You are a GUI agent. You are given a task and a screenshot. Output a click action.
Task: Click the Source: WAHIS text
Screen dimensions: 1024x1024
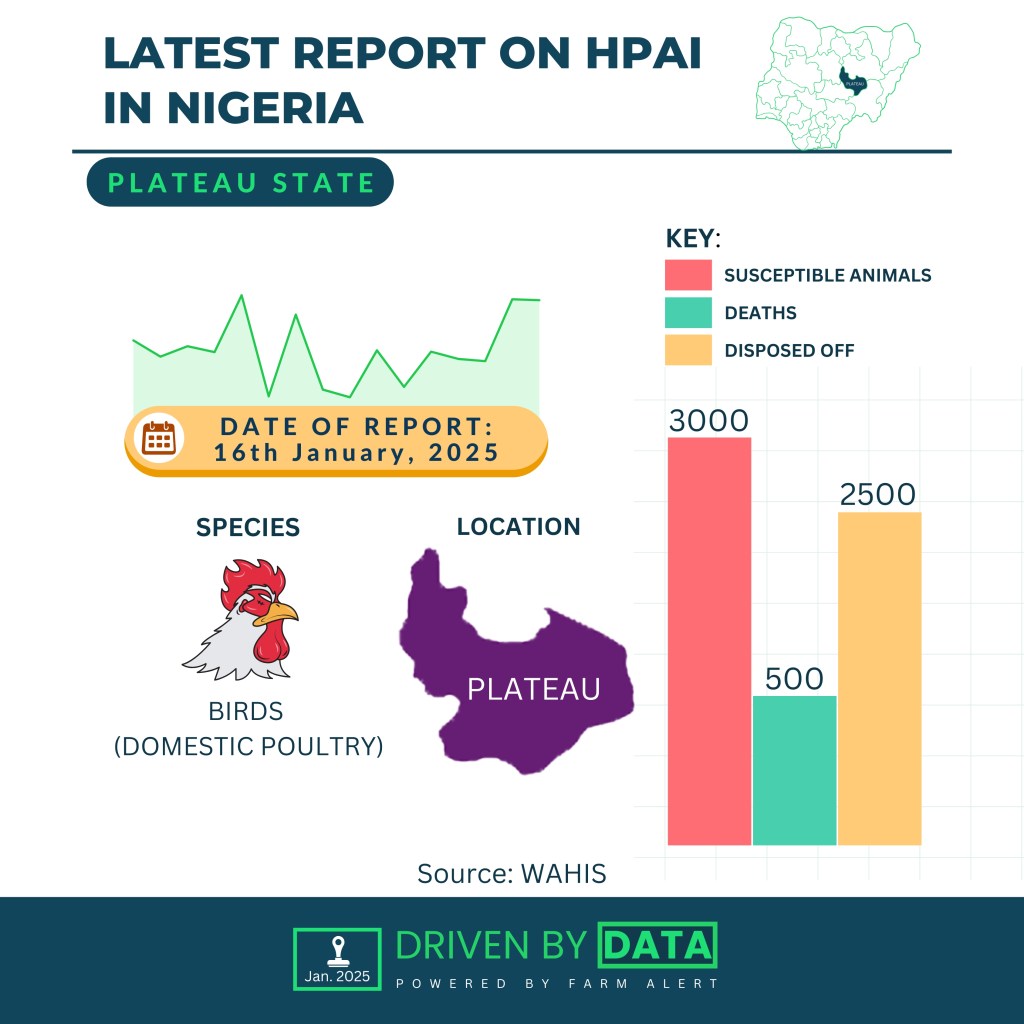(511, 873)
